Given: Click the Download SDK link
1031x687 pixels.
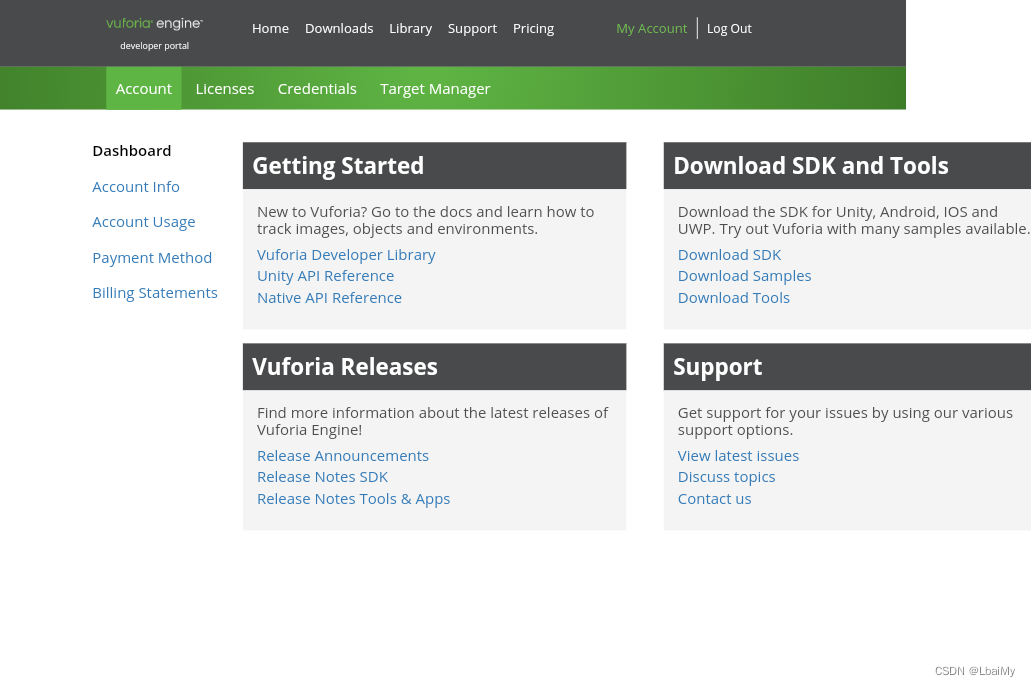Looking at the screenshot, I should [729, 255].
